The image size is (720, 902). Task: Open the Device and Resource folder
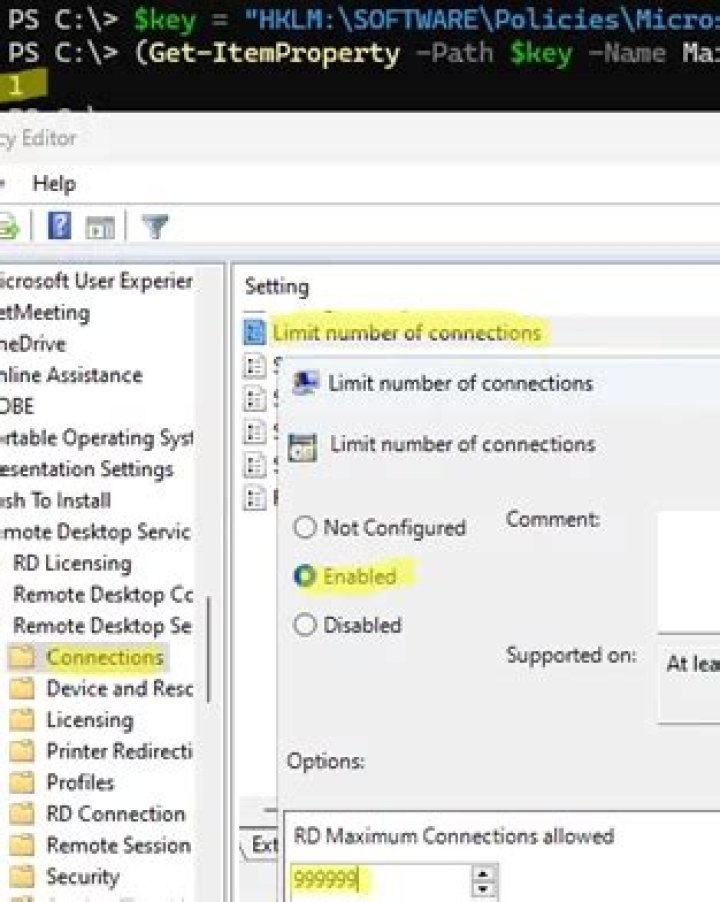point(120,689)
